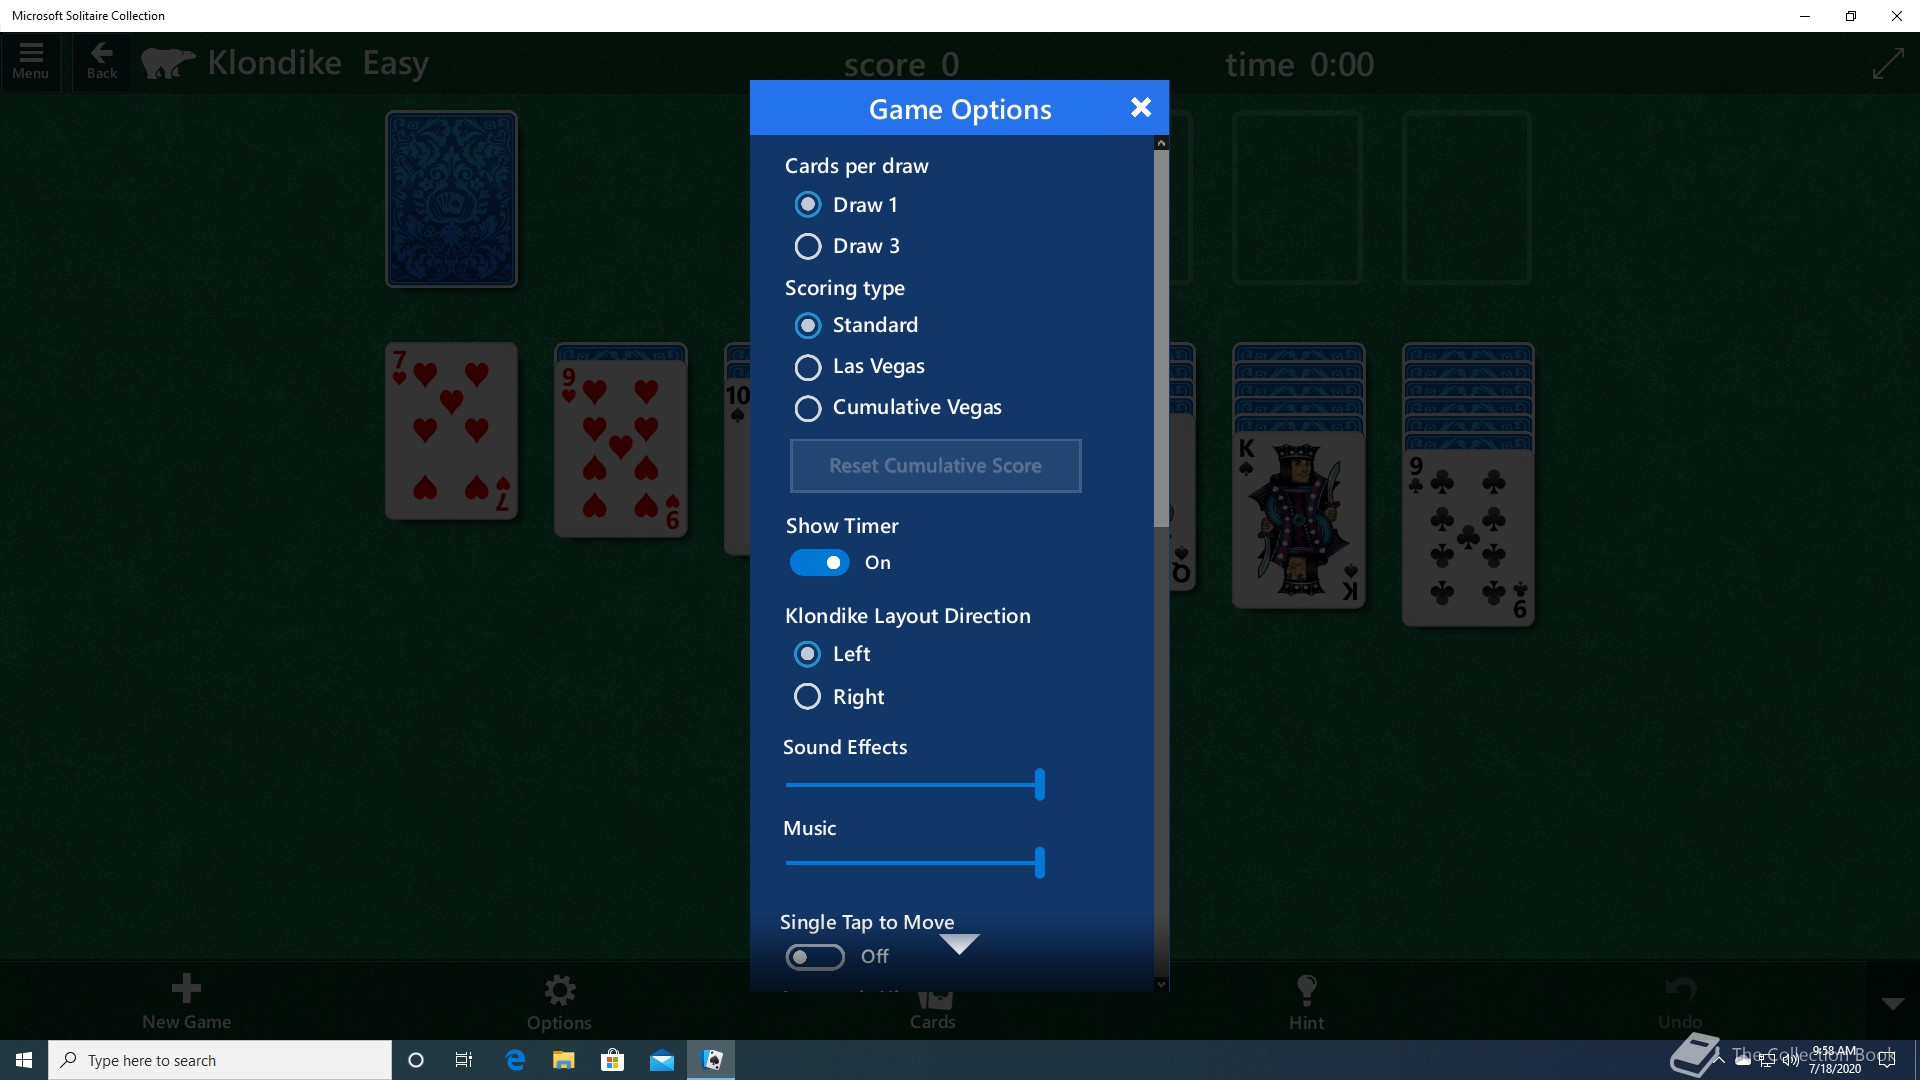Screen dimensions: 1920x1080
Task: Toggle the Show Timer switch
Action: 819,563
